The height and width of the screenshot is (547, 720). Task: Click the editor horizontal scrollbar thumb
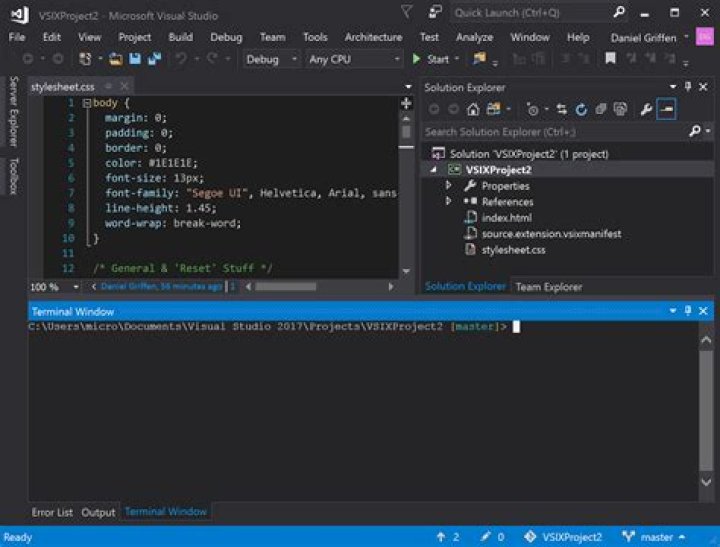click(x=286, y=287)
